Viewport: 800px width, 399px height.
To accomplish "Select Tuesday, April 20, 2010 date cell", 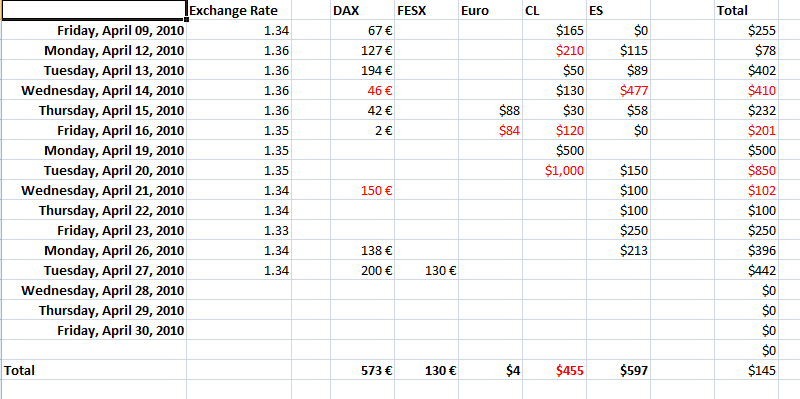I will [x=94, y=170].
